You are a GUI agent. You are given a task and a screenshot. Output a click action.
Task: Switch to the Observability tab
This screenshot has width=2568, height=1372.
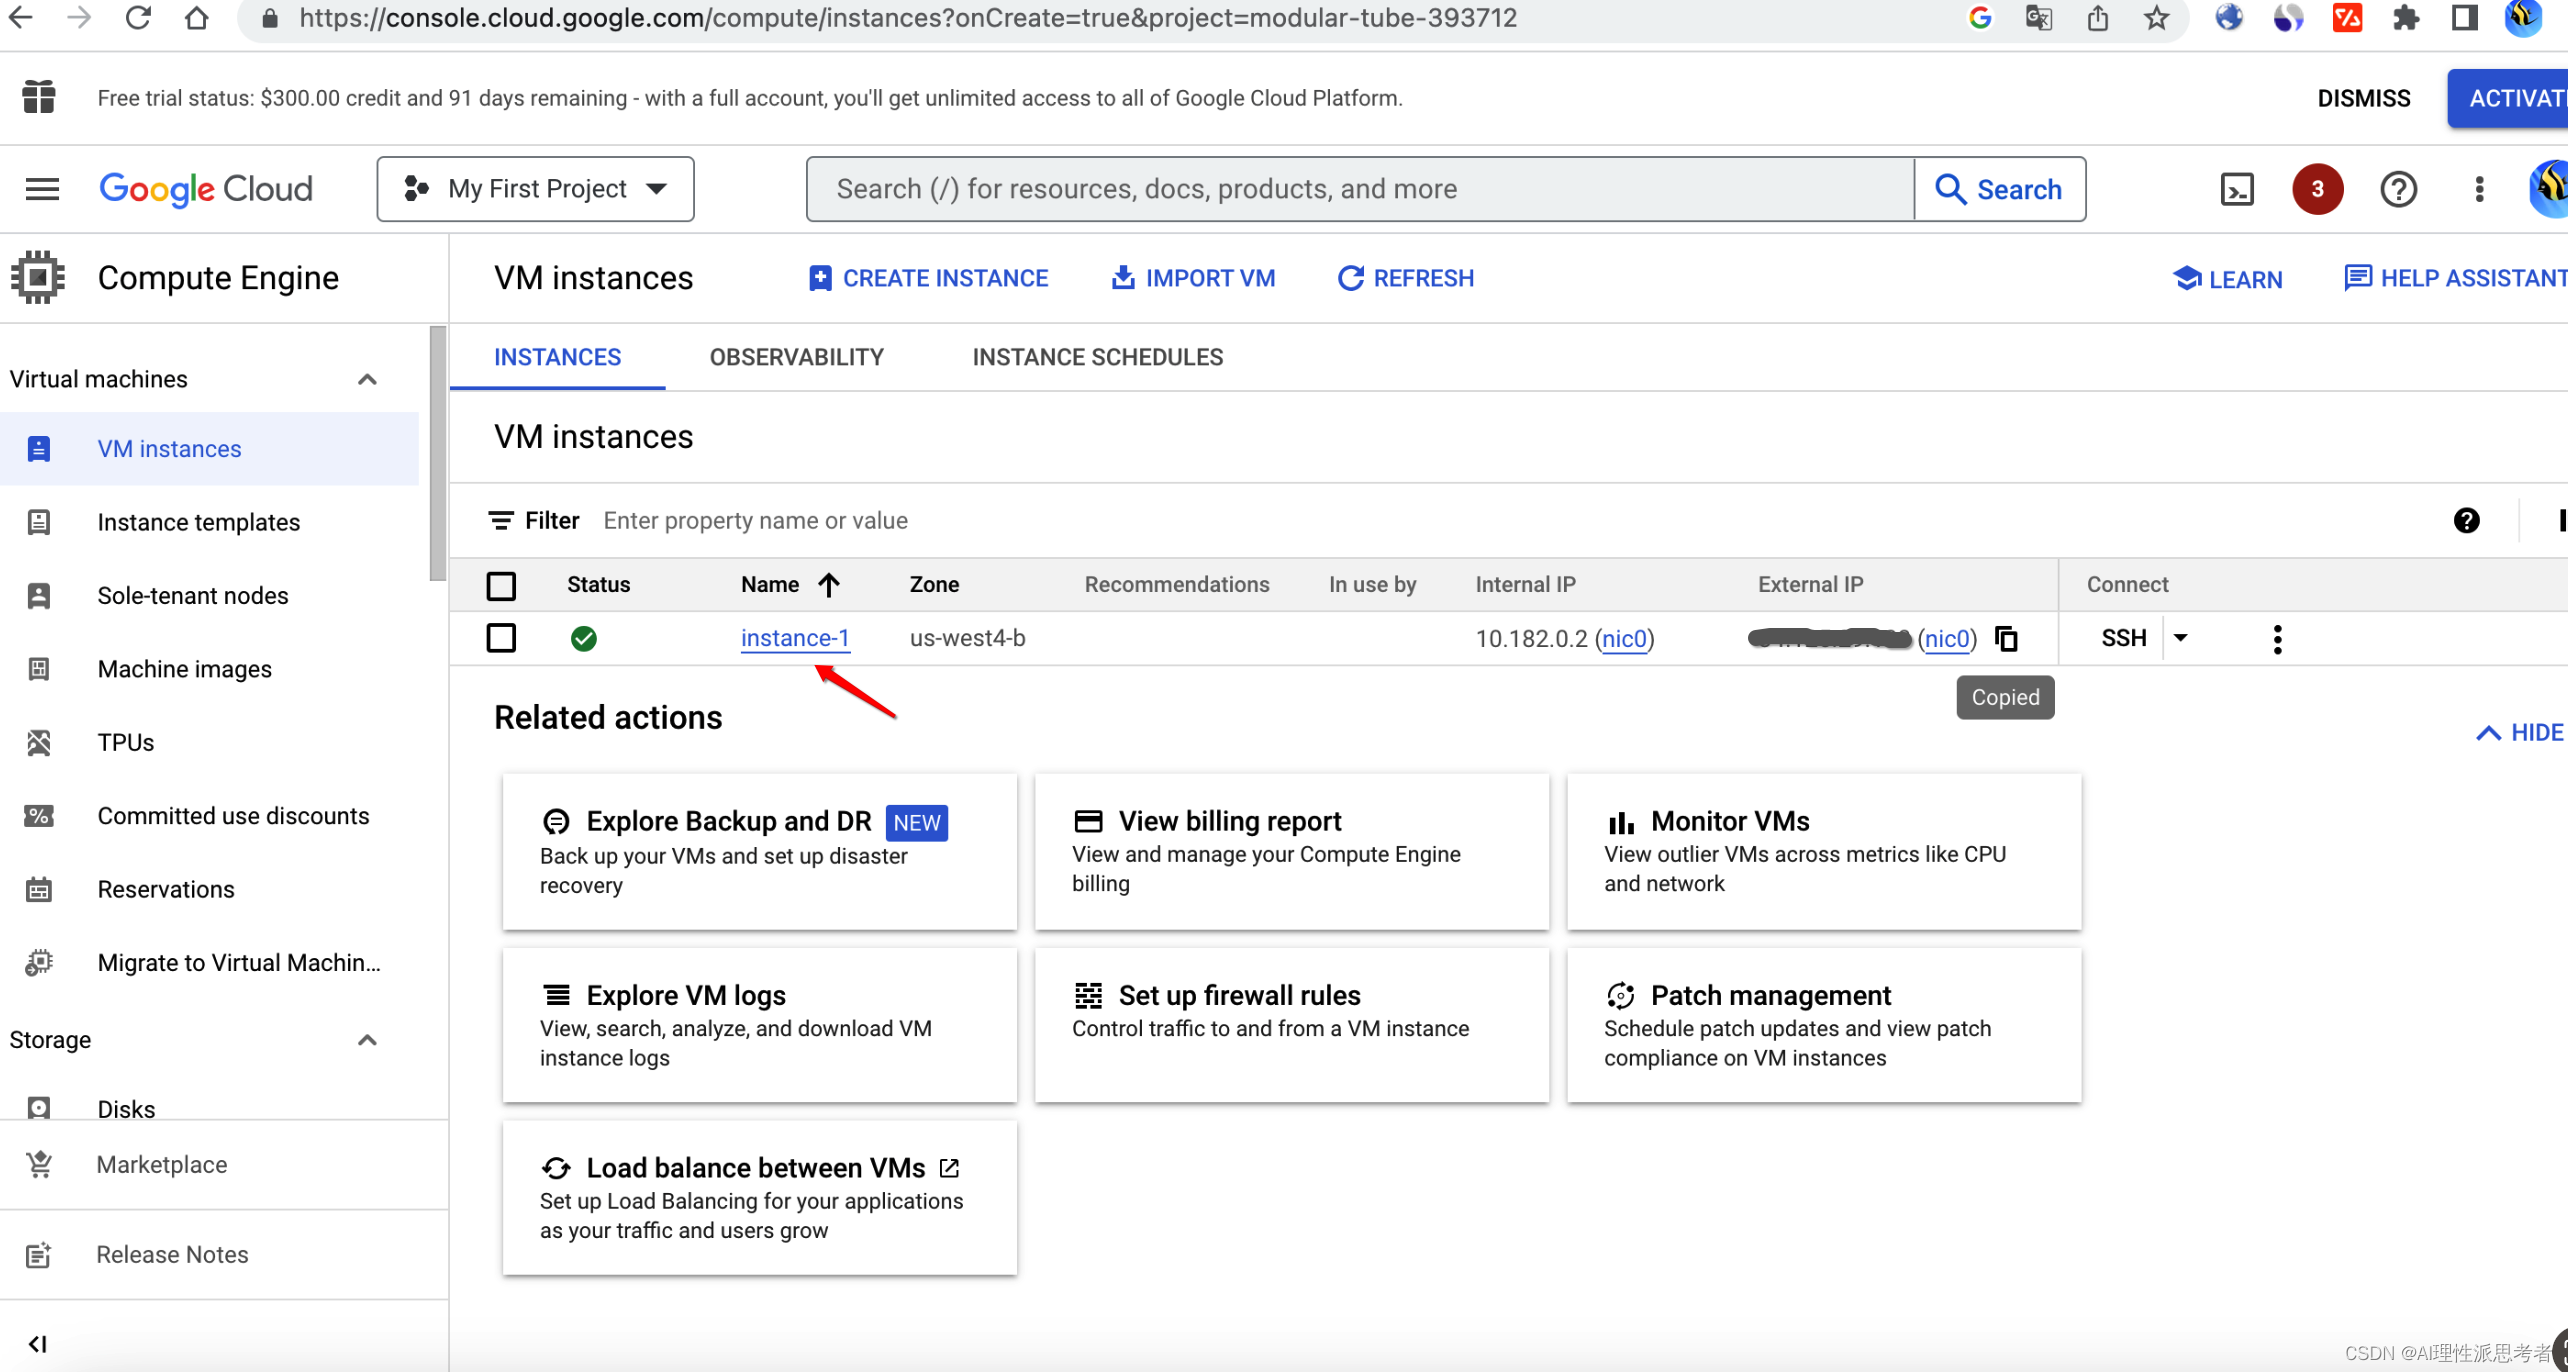coord(796,357)
